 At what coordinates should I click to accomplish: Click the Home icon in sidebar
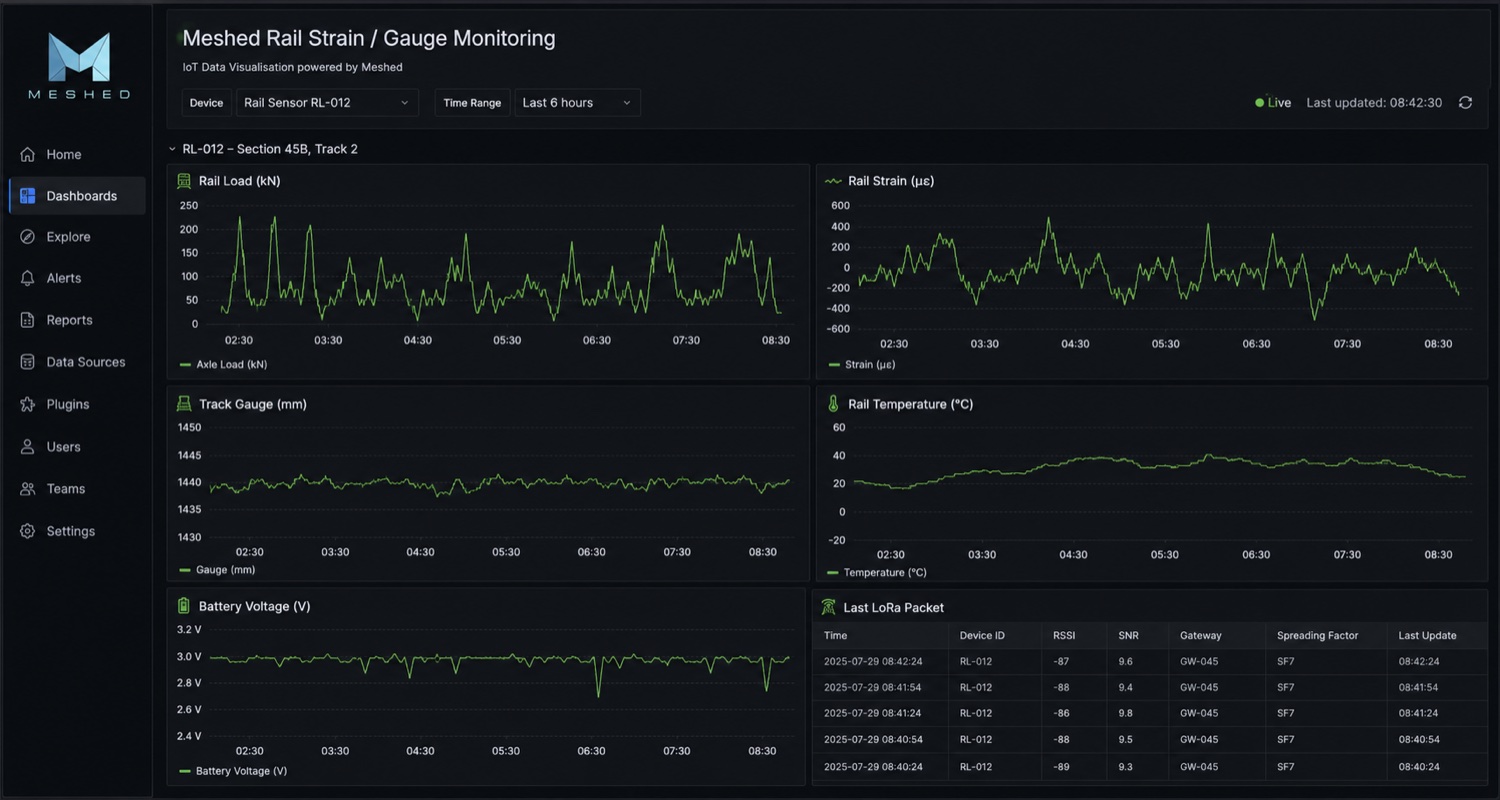pyautogui.click(x=27, y=154)
